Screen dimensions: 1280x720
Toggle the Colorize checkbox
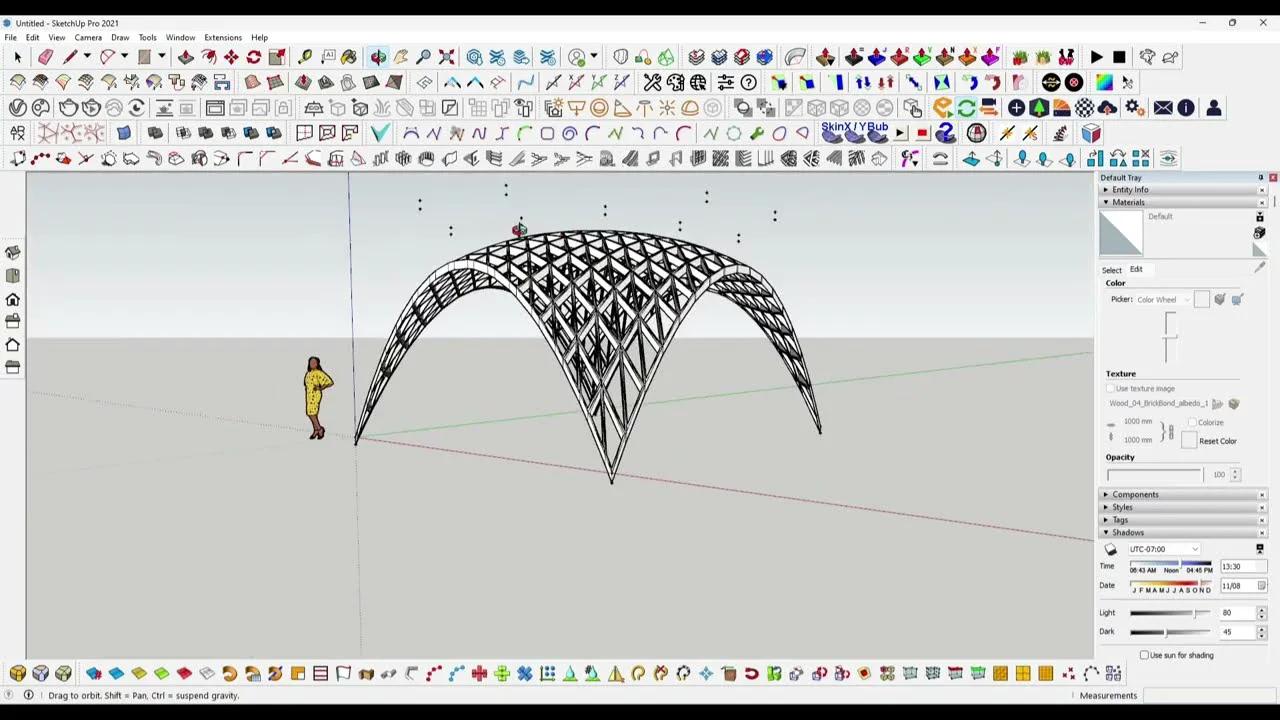tap(1193, 423)
